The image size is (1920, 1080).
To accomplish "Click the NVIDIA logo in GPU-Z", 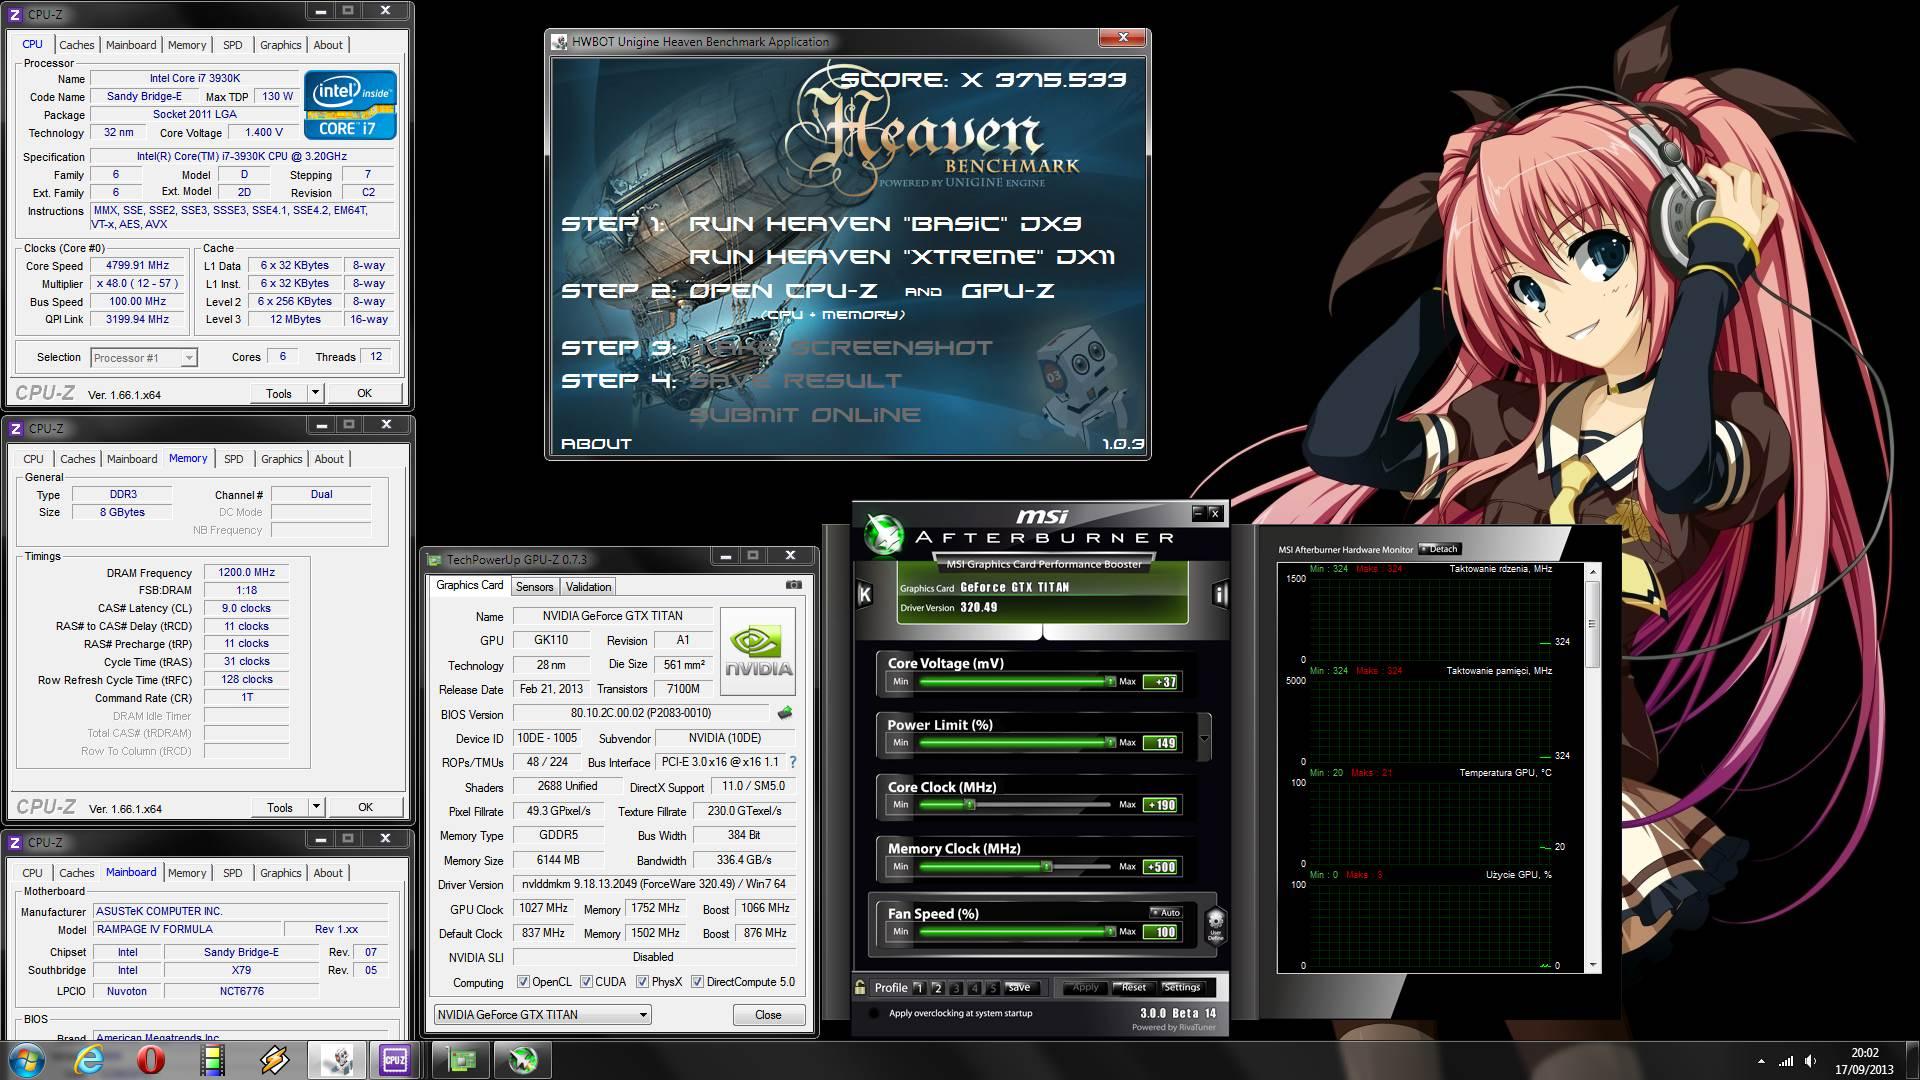I will (x=758, y=651).
